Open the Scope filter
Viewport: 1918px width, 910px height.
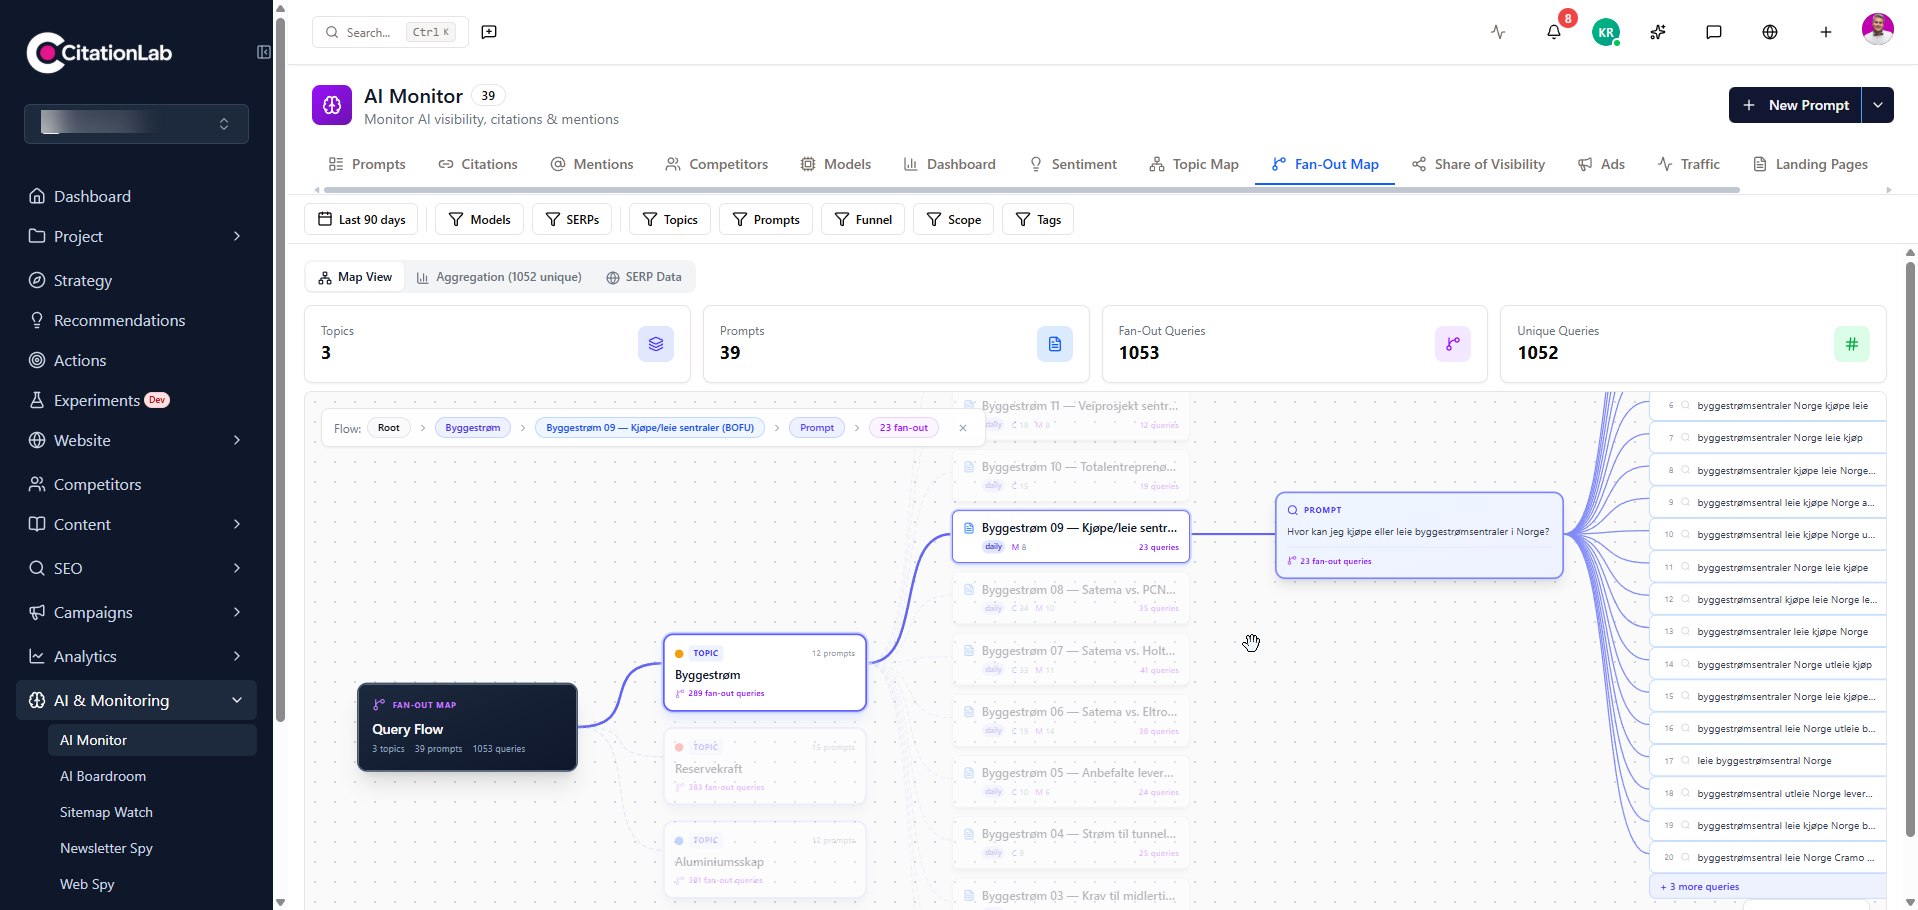(x=953, y=220)
